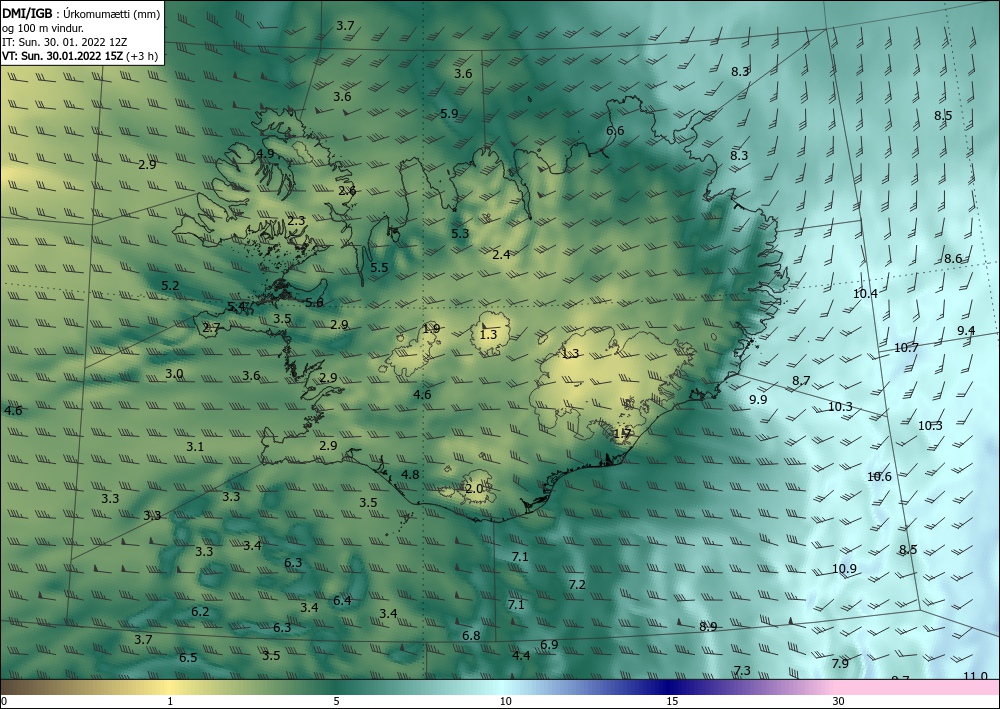The width and height of the screenshot is (1000, 709).
Task: Click the map value 5.6
Action: pos(314,303)
